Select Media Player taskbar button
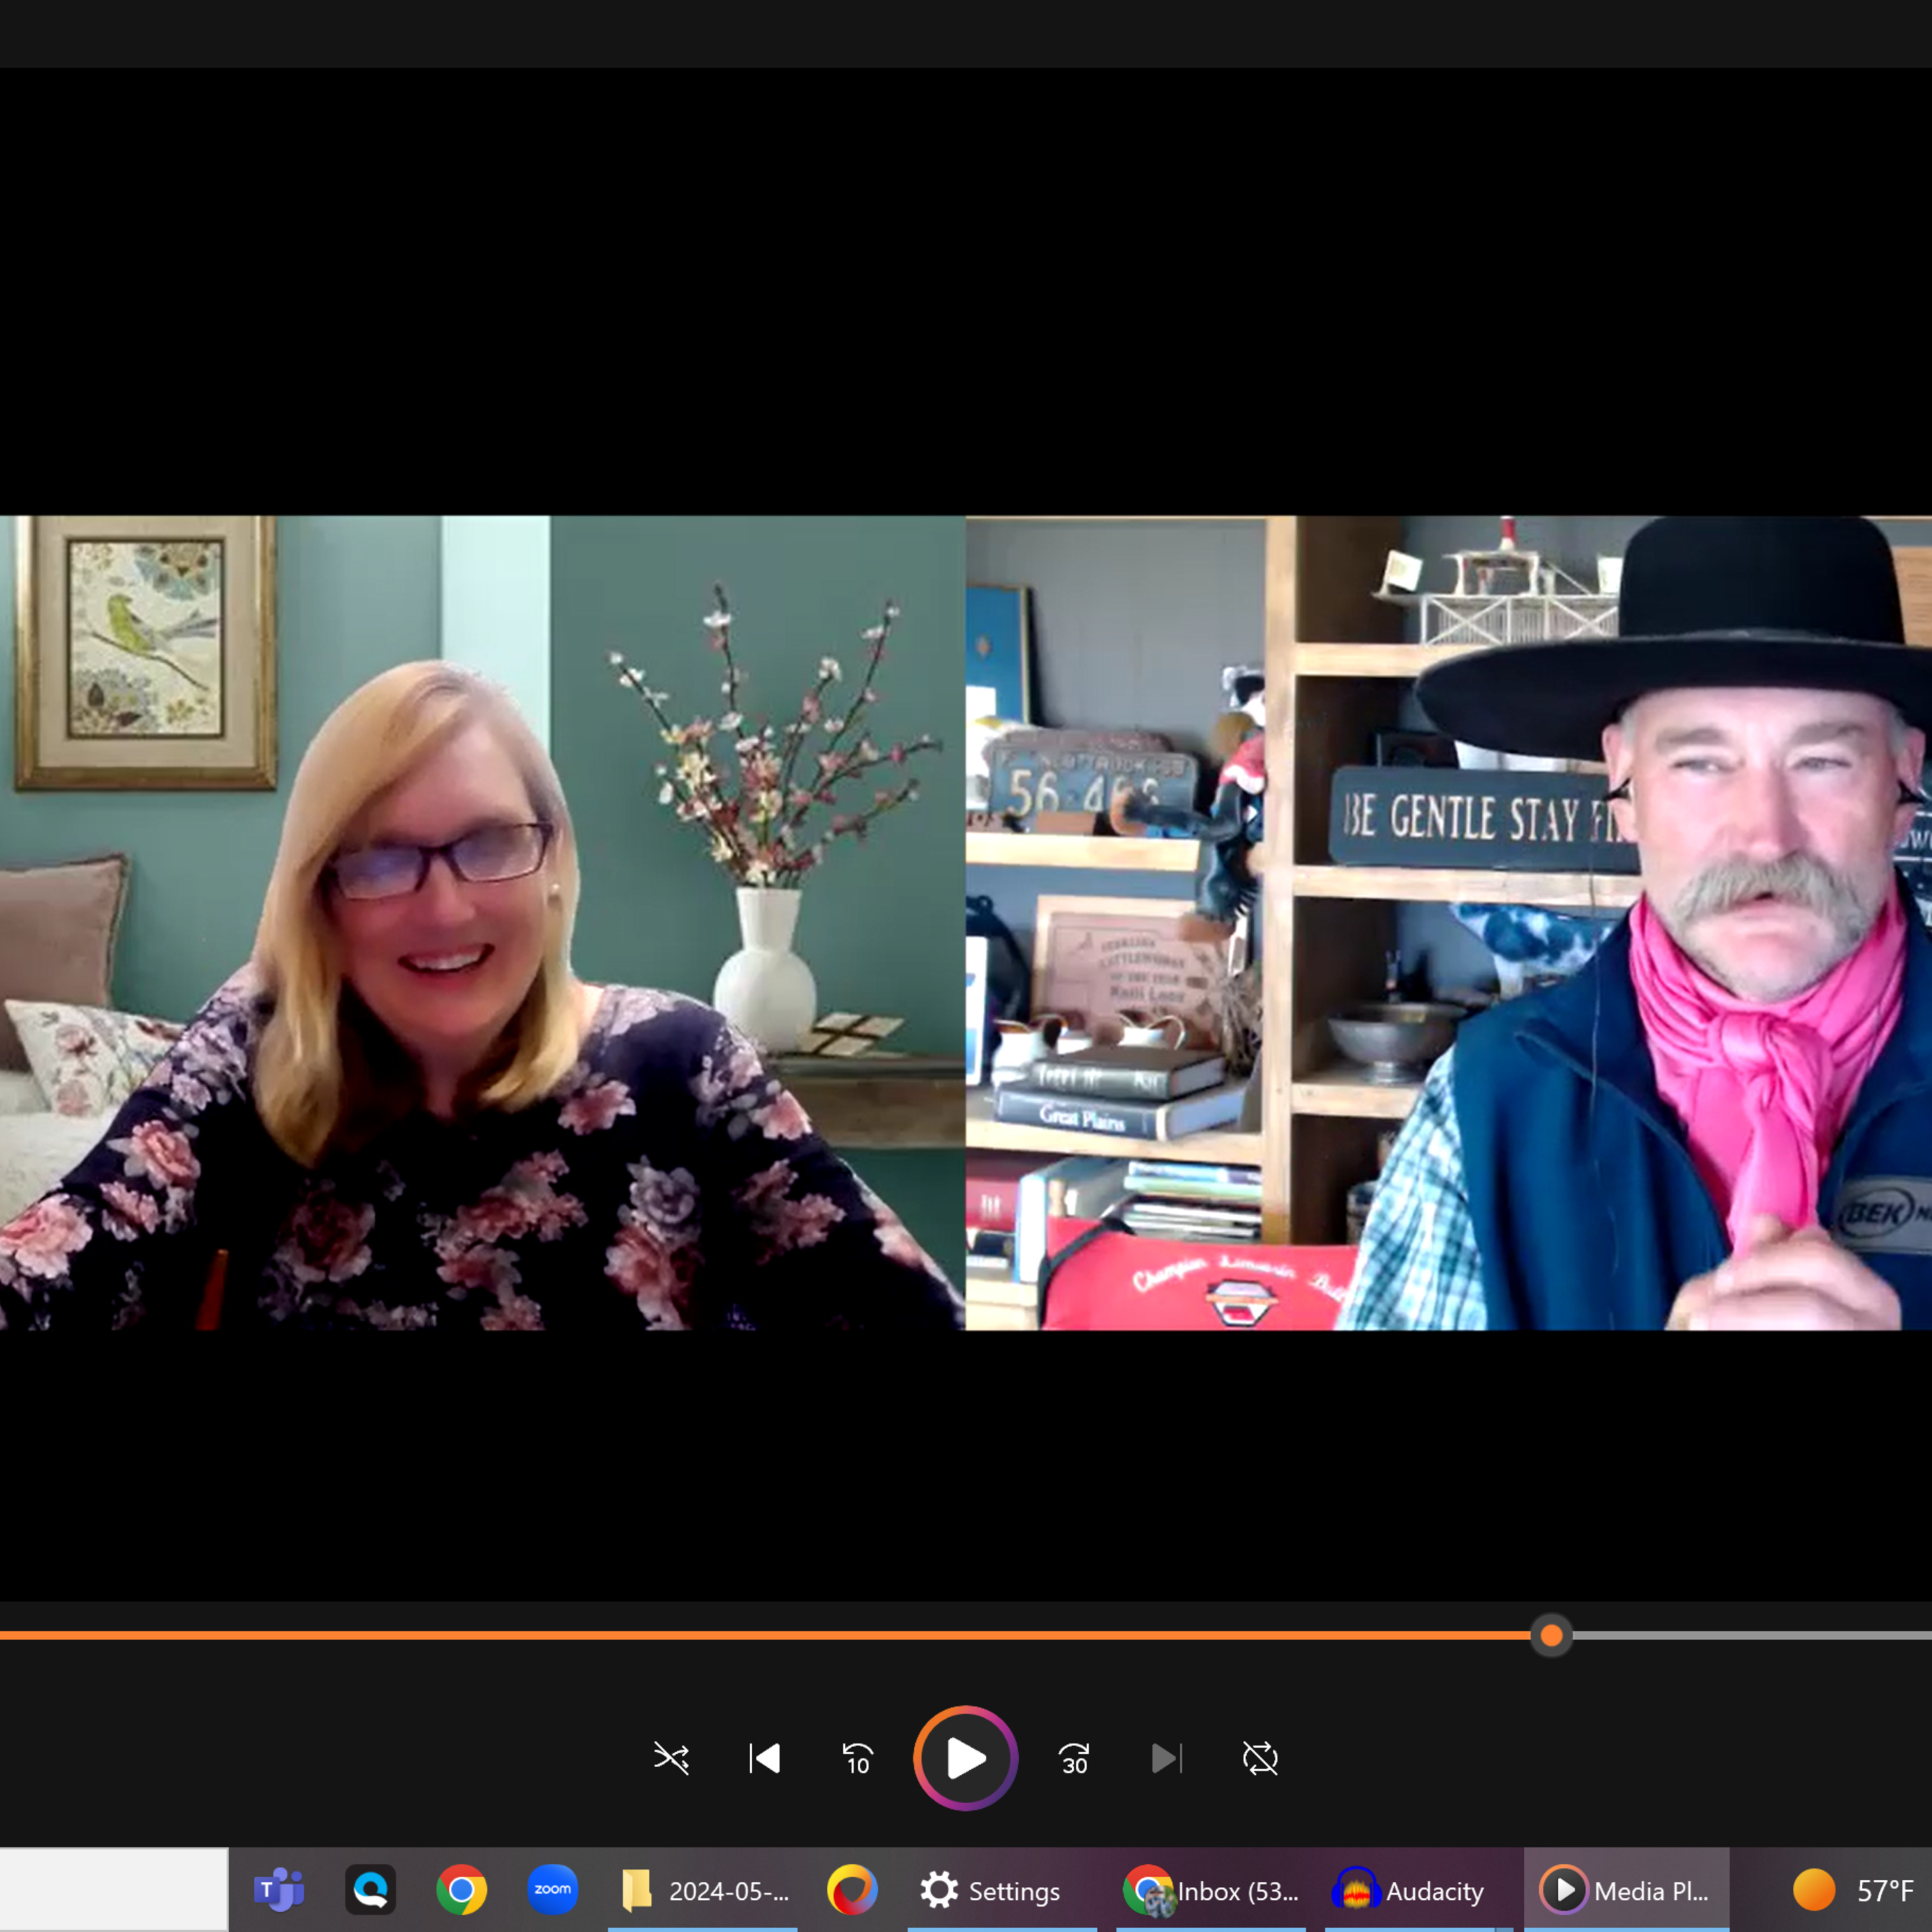 pyautogui.click(x=1625, y=1890)
